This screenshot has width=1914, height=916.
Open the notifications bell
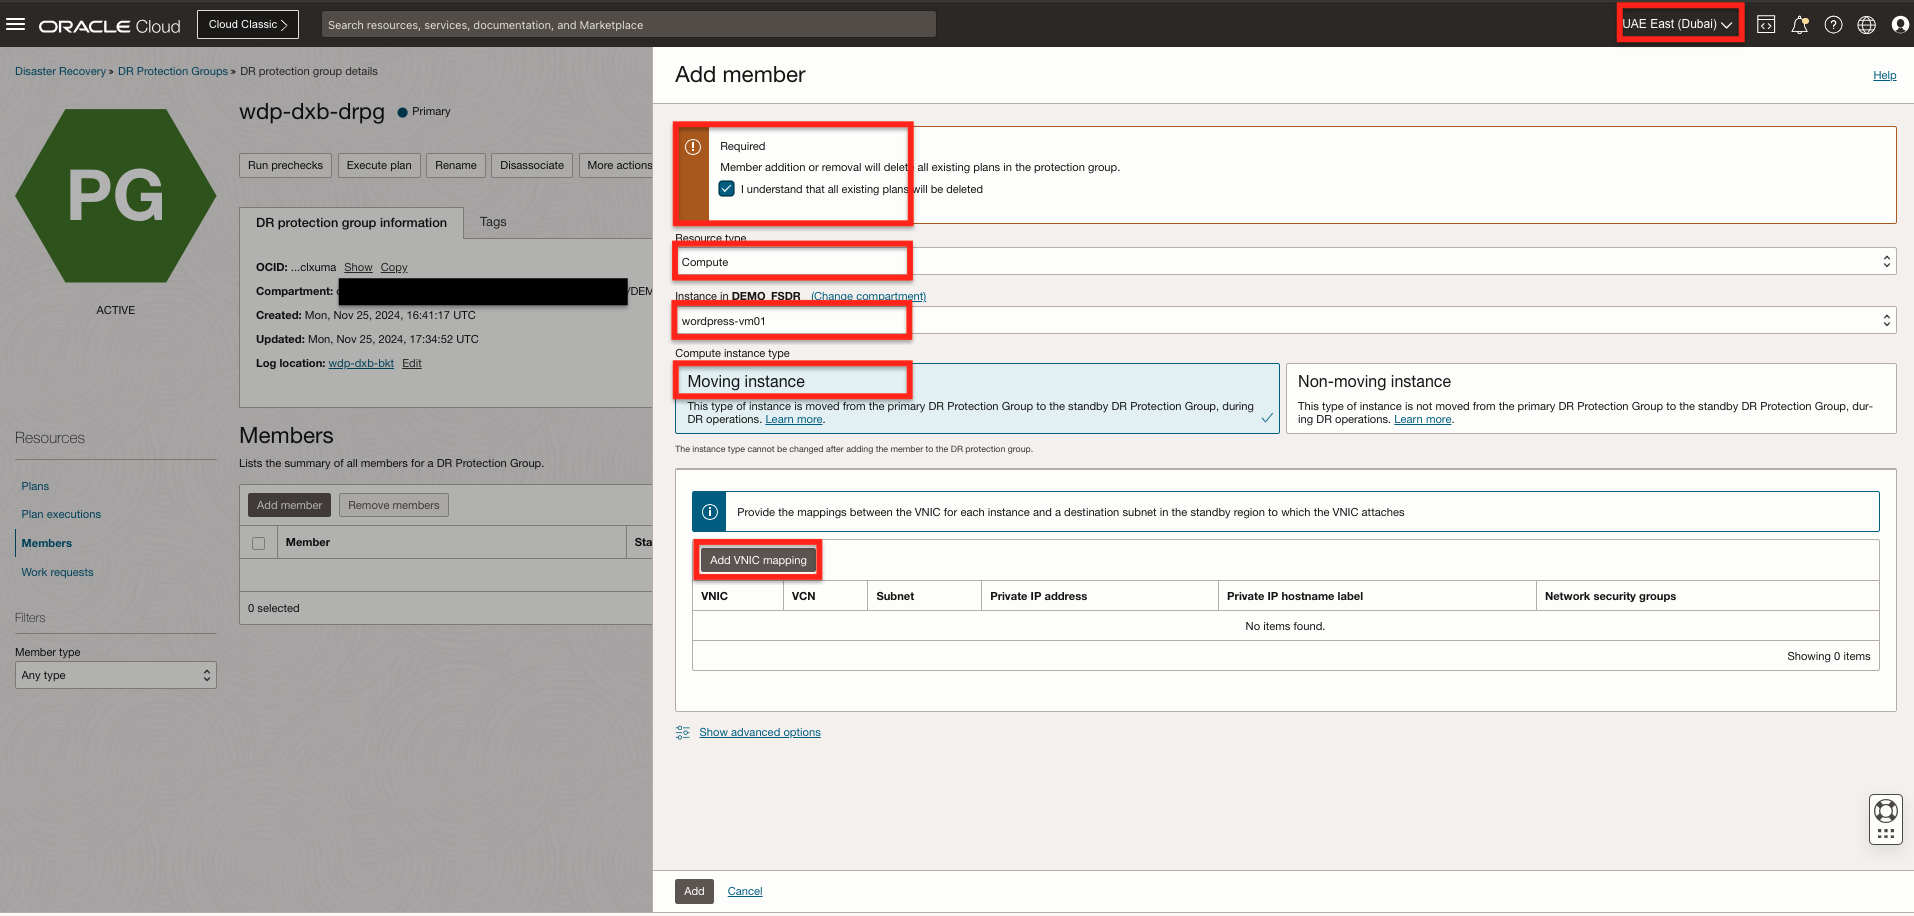[1800, 25]
